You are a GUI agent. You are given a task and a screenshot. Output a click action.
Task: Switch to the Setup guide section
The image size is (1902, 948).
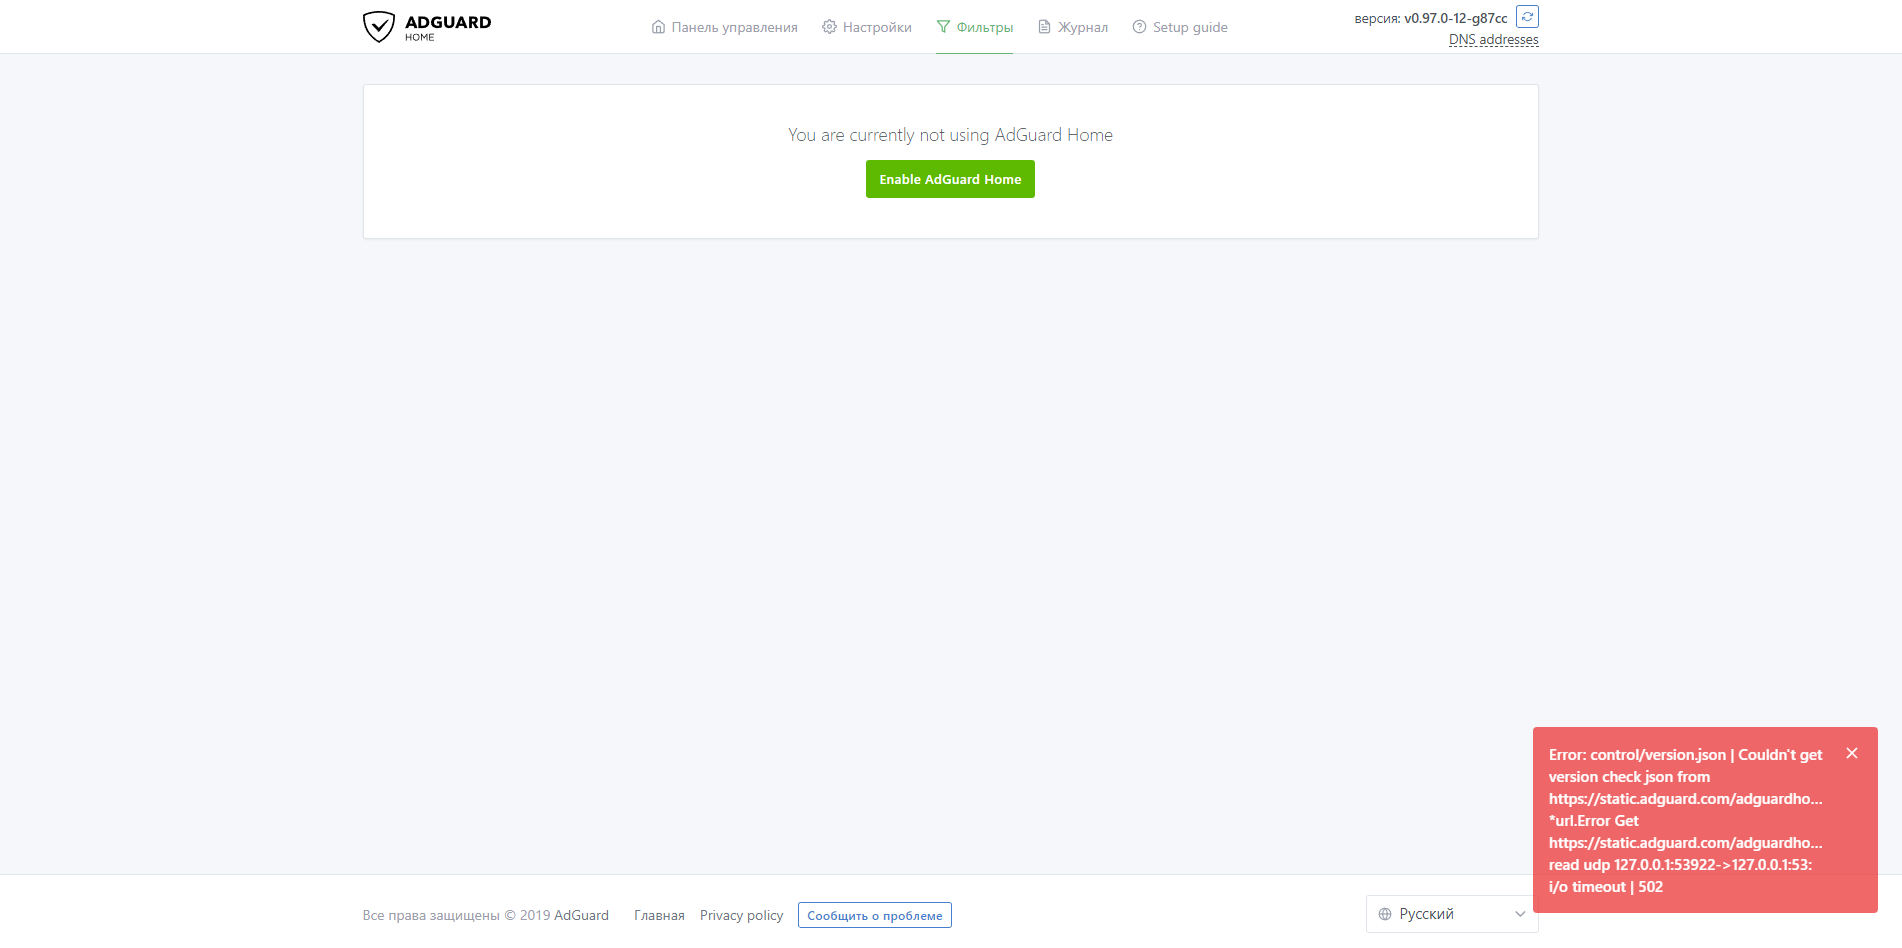coord(1189,27)
